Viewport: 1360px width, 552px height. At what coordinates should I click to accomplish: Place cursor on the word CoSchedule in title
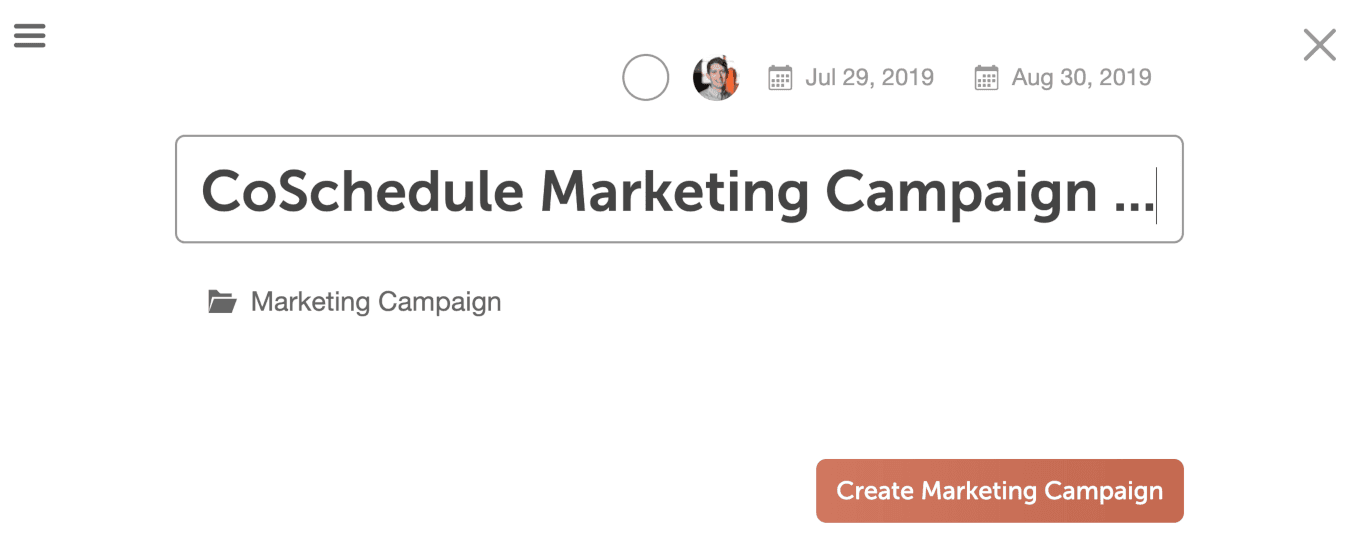[x=363, y=190]
